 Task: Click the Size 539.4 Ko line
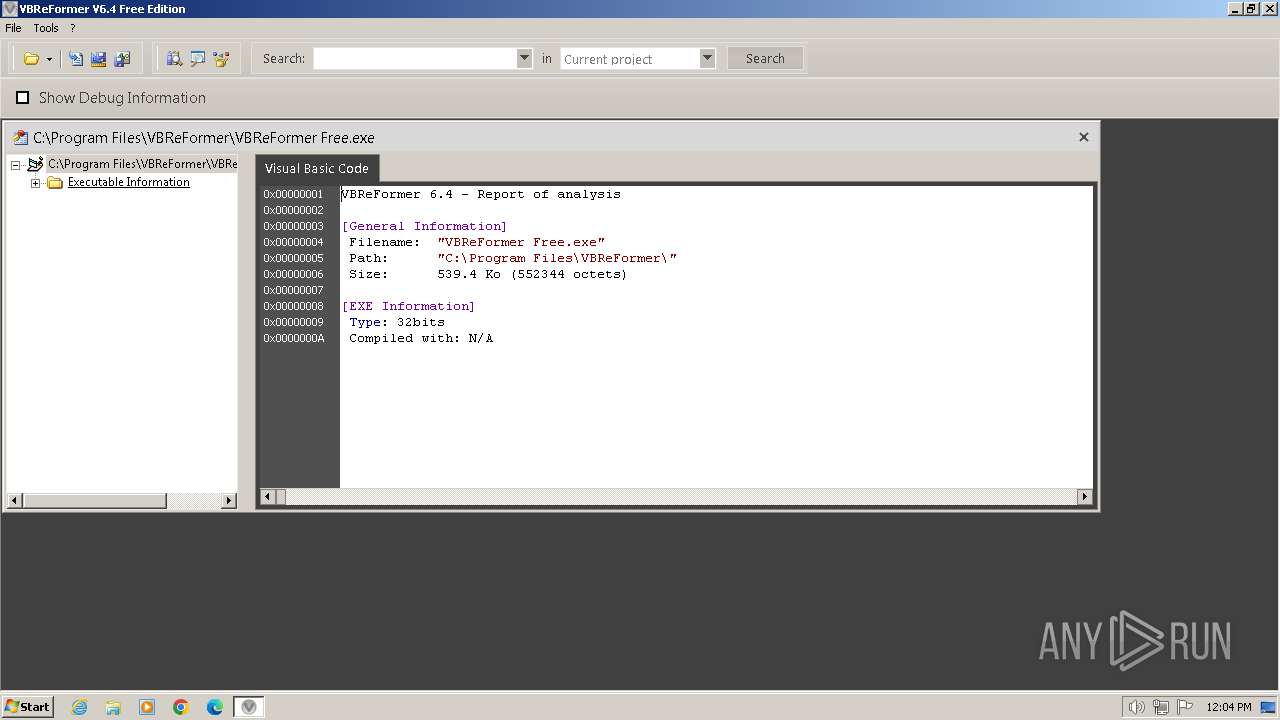487,274
